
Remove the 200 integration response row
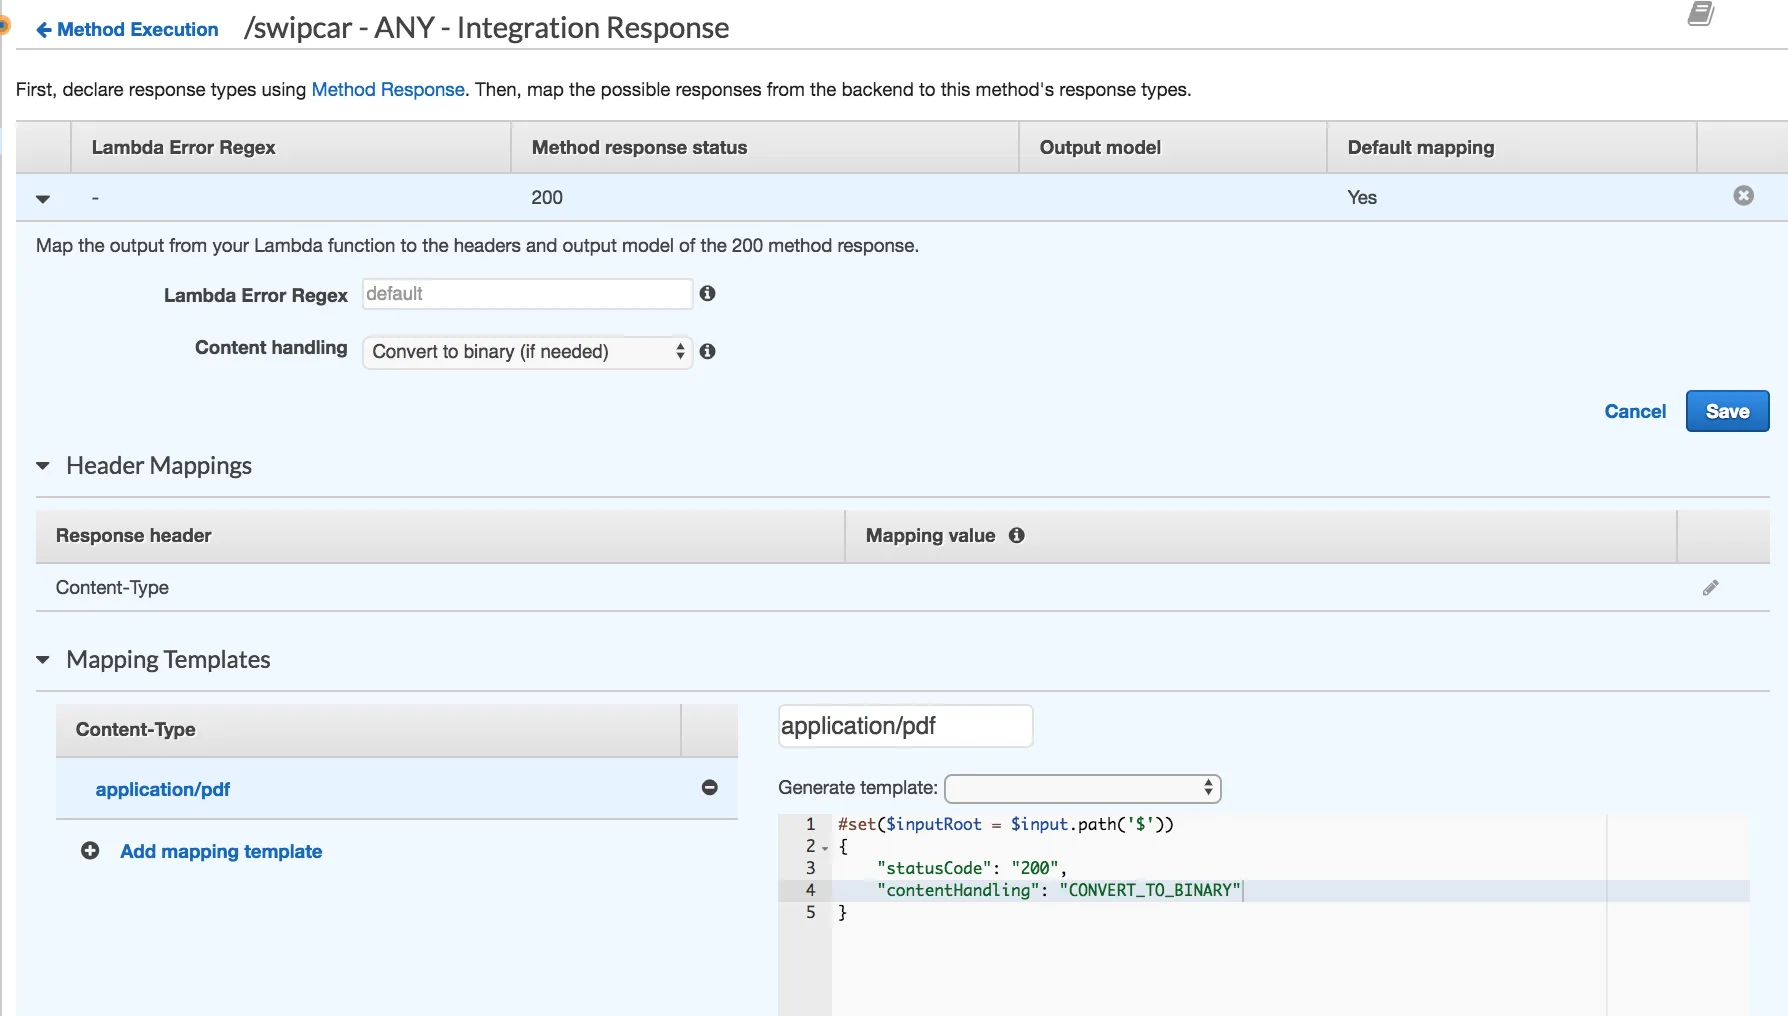click(x=1743, y=196)
